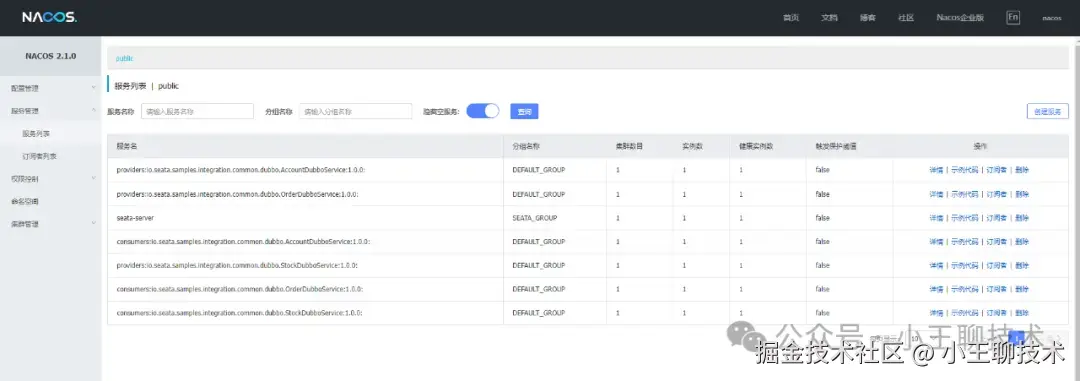Open 订阅者 for providers OrderDubboService row
This screenshot has width=1080, height=381.
(996, 194)
